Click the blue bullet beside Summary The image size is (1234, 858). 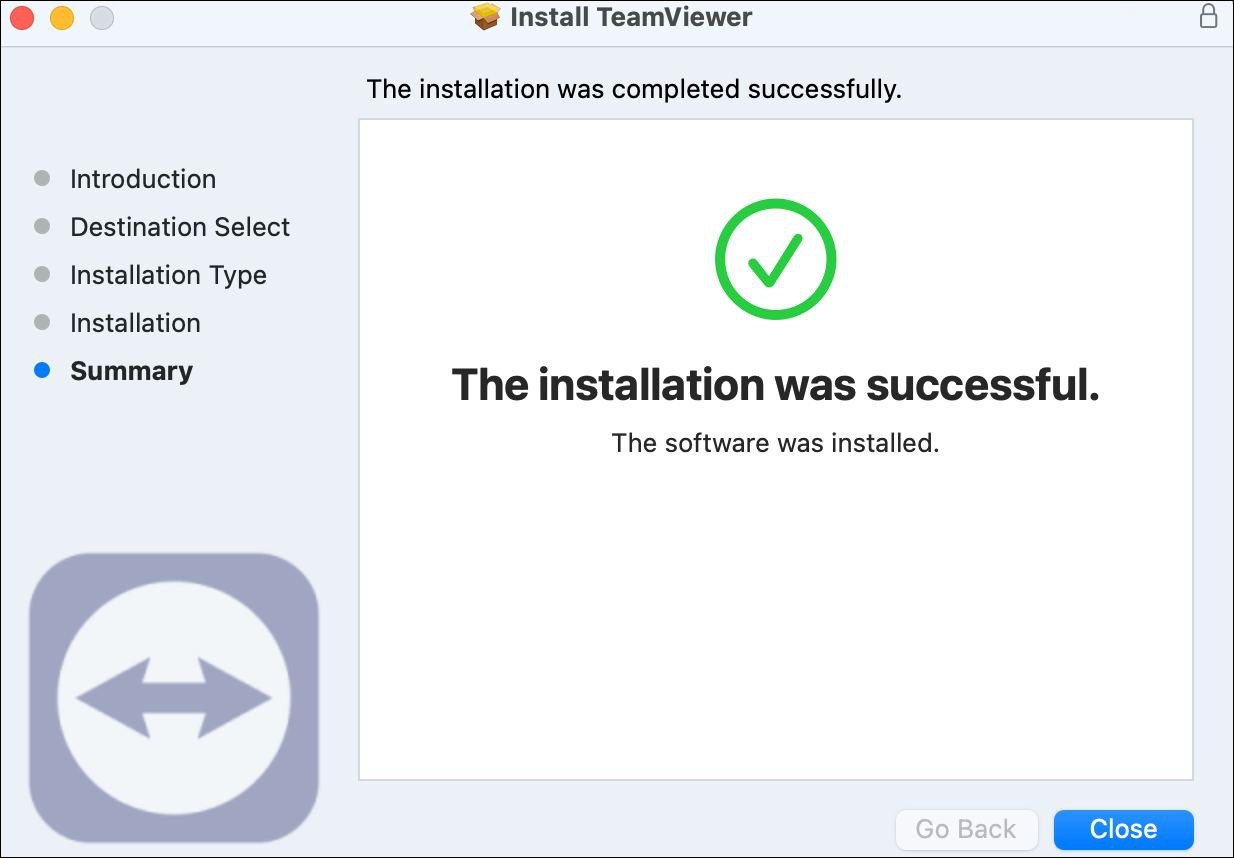point(42,370)
